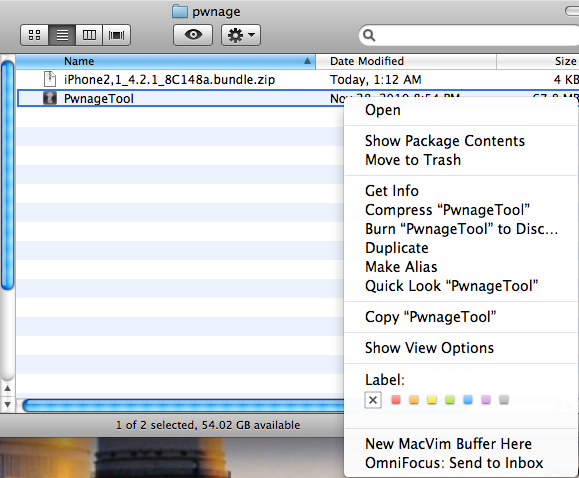
Task: Toggle sort direction arrow in Name column
Action: 307,61
